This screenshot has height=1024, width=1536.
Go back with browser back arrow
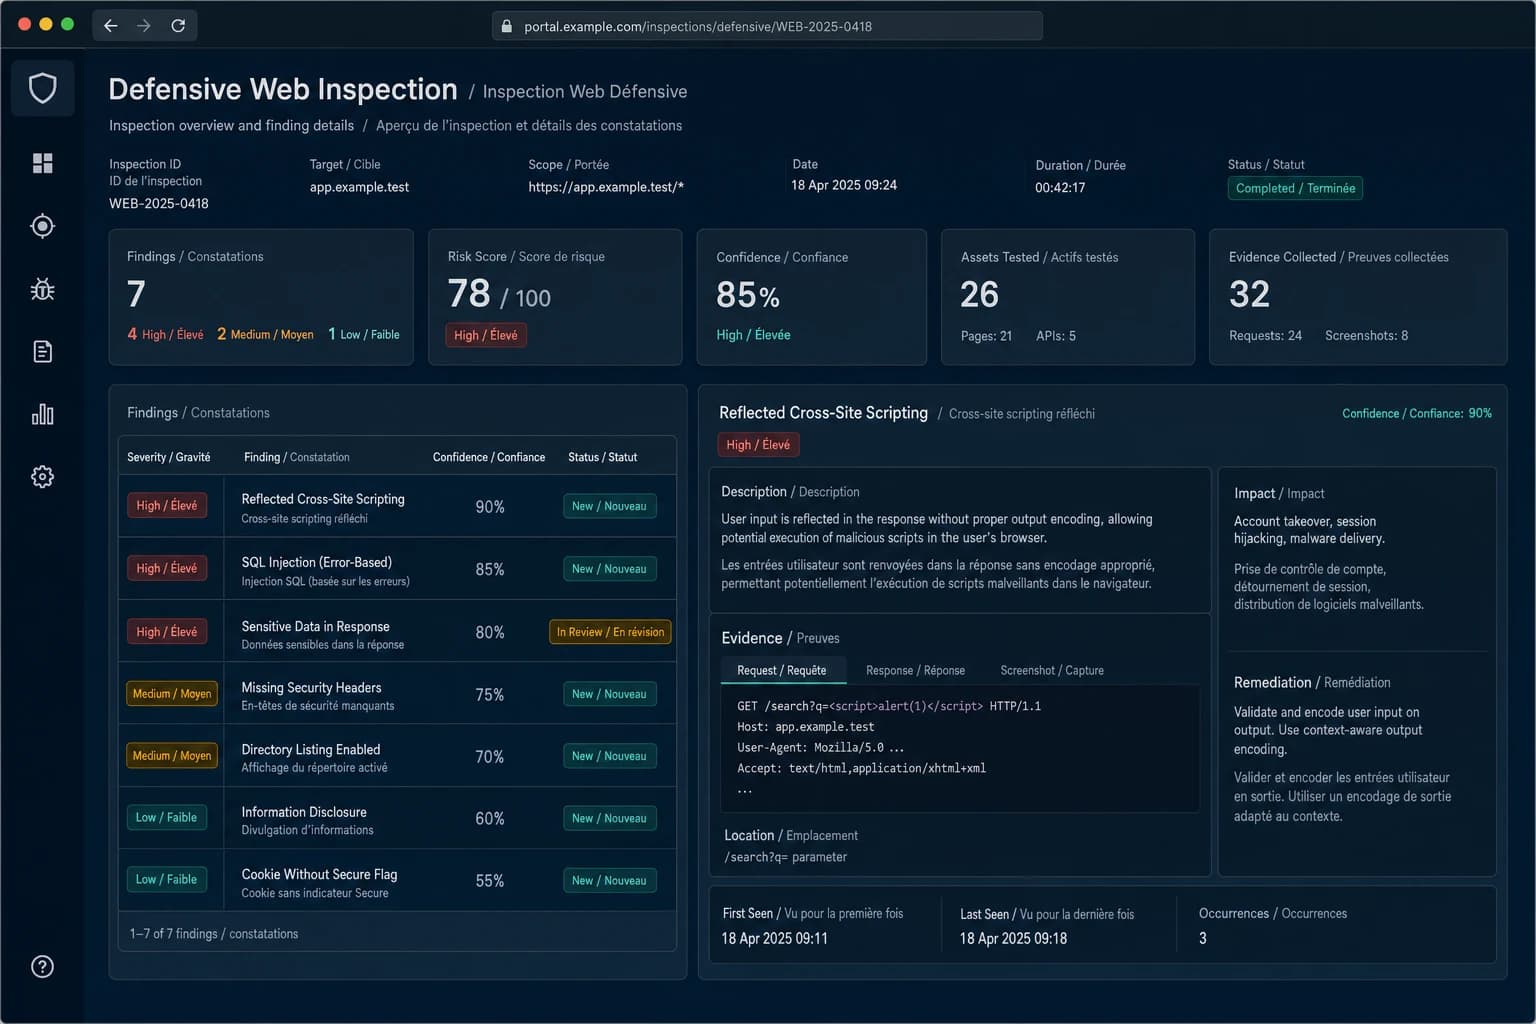pyautogui.click(x=111, y=26)
